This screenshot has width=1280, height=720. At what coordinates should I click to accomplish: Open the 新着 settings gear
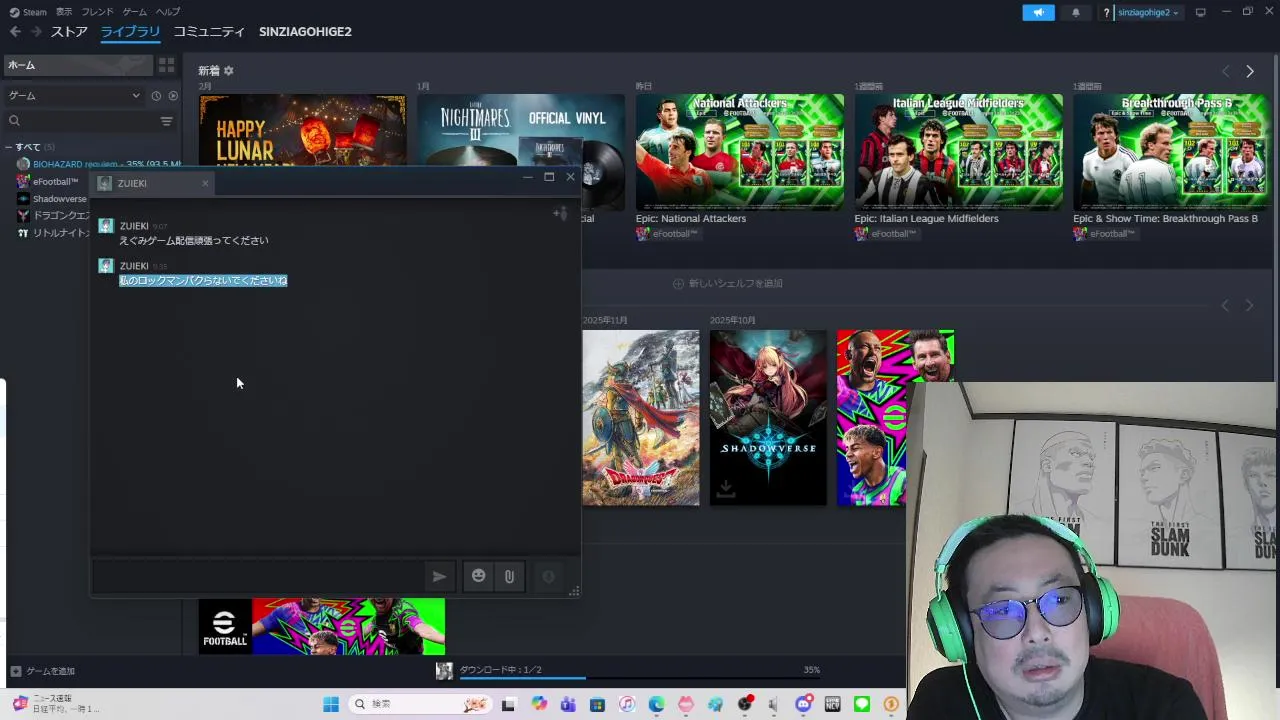tap(228, 71)
